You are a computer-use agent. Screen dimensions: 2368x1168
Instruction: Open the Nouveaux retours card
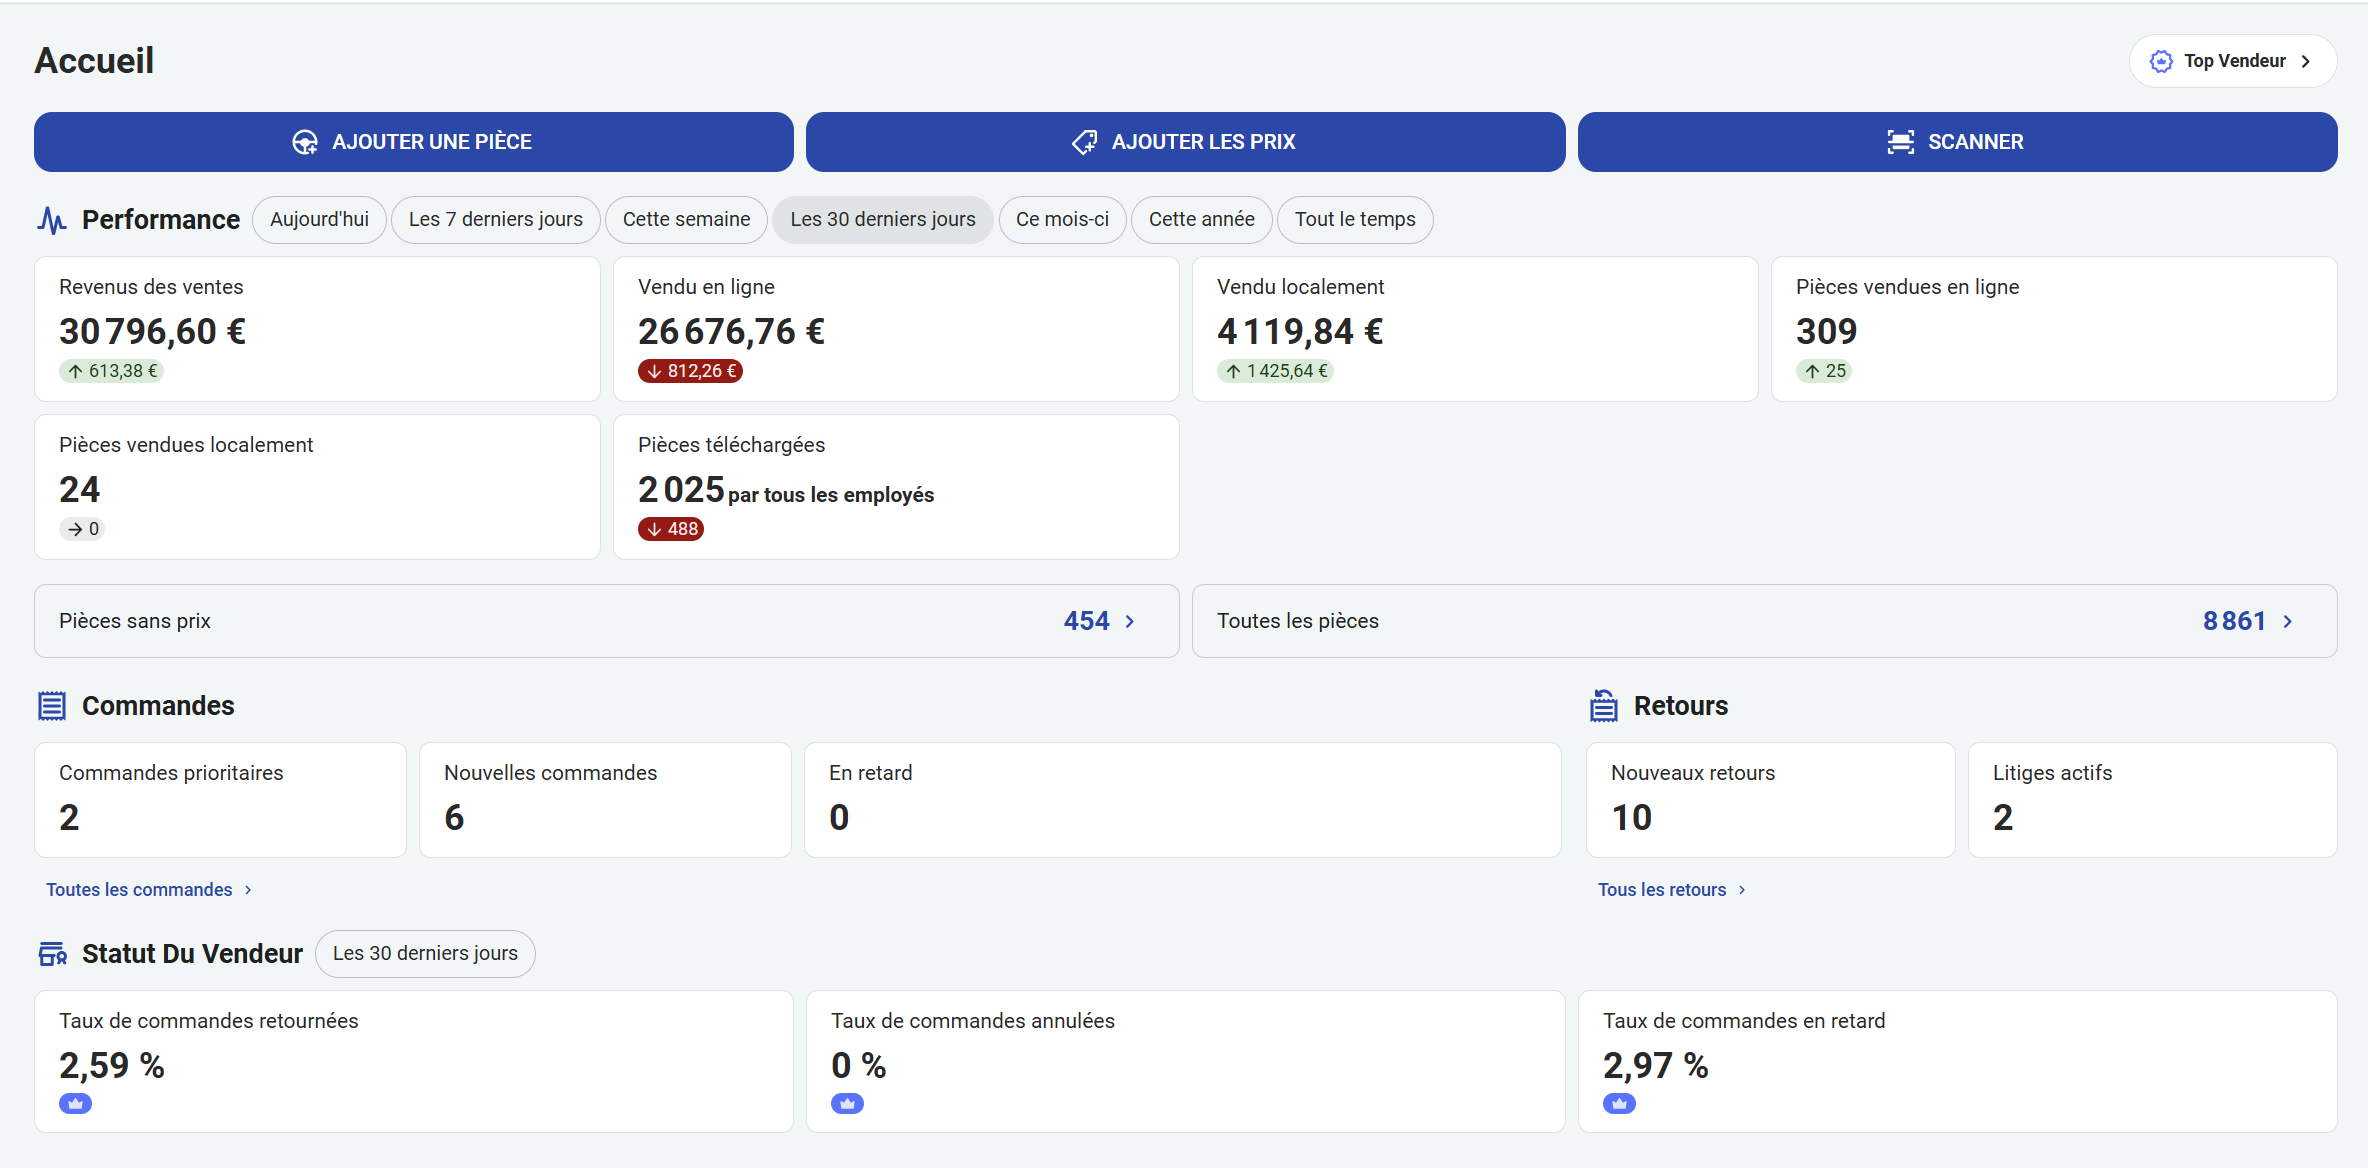[x=1771, y=800]
